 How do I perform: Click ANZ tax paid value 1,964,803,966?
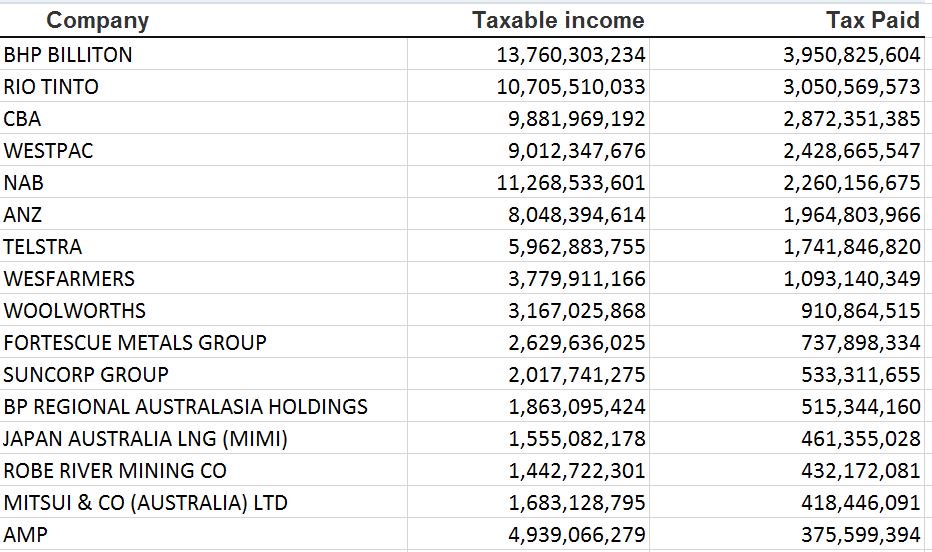click(851, 215)
